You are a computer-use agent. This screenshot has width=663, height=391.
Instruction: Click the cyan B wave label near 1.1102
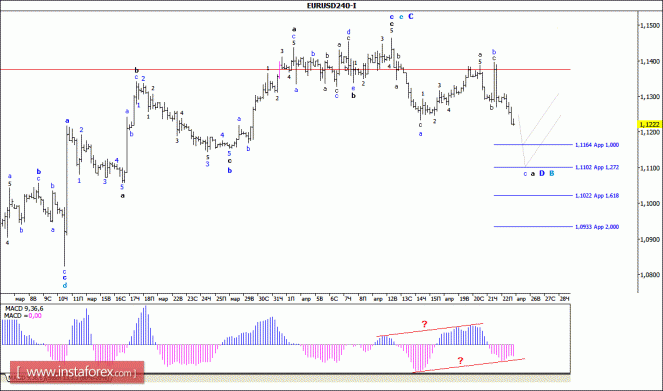coord(551,173)
